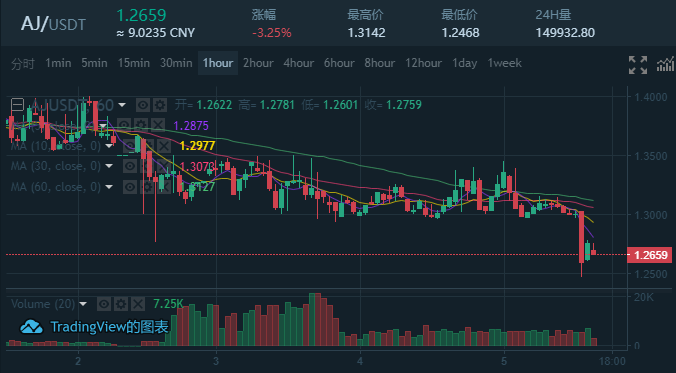Select the 1day interval
This screenshot has height=373, width=676.
[464, 63]
